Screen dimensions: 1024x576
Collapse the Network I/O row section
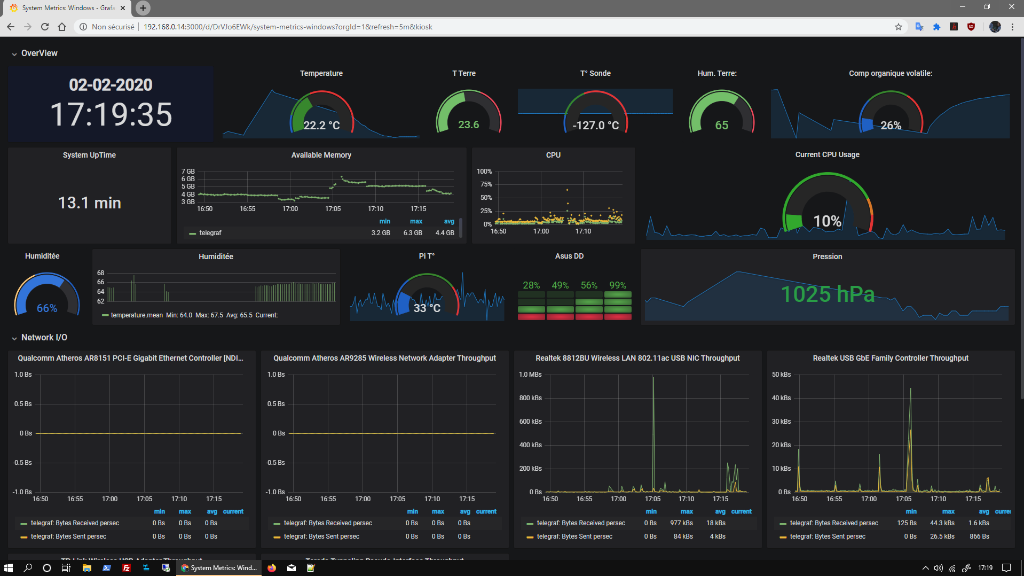[44, 338]
